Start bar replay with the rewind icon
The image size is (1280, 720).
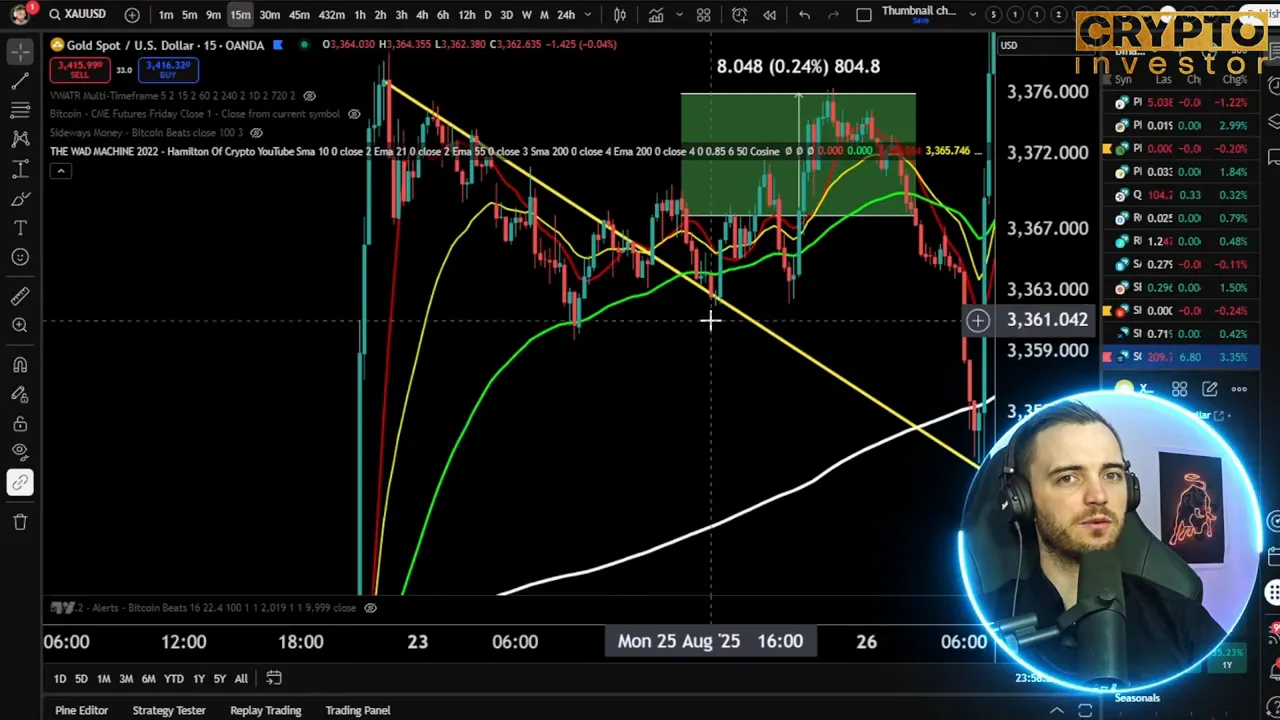click(770, 14)
